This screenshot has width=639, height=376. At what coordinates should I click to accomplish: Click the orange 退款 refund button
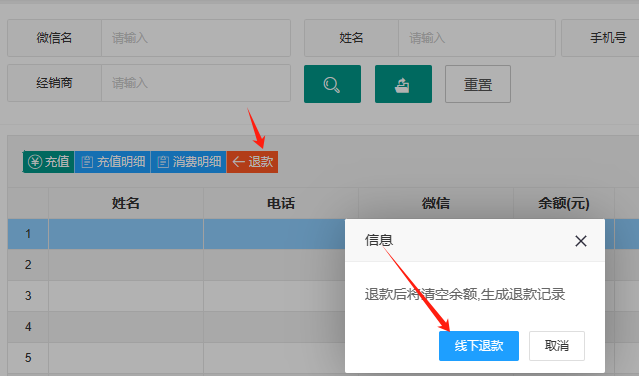point(252,162)
